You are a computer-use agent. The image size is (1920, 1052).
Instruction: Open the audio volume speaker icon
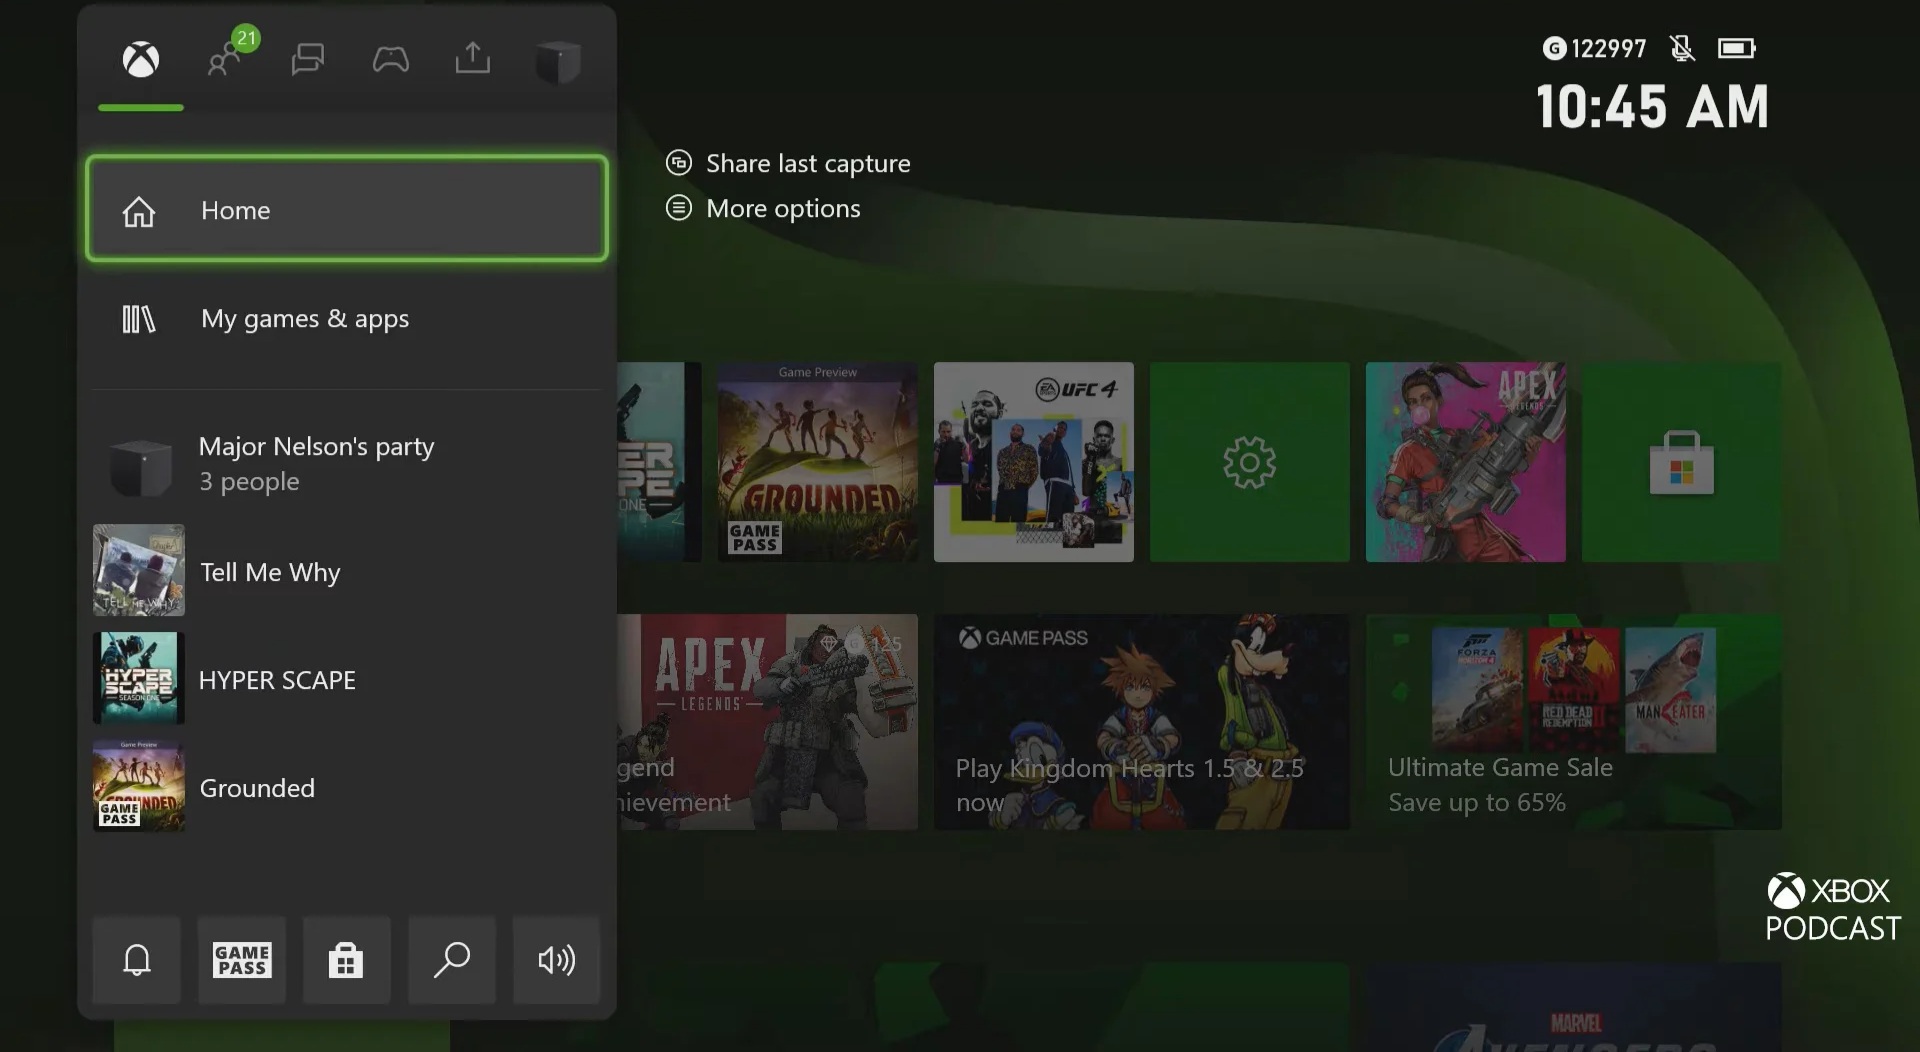(x=557, y=960)
